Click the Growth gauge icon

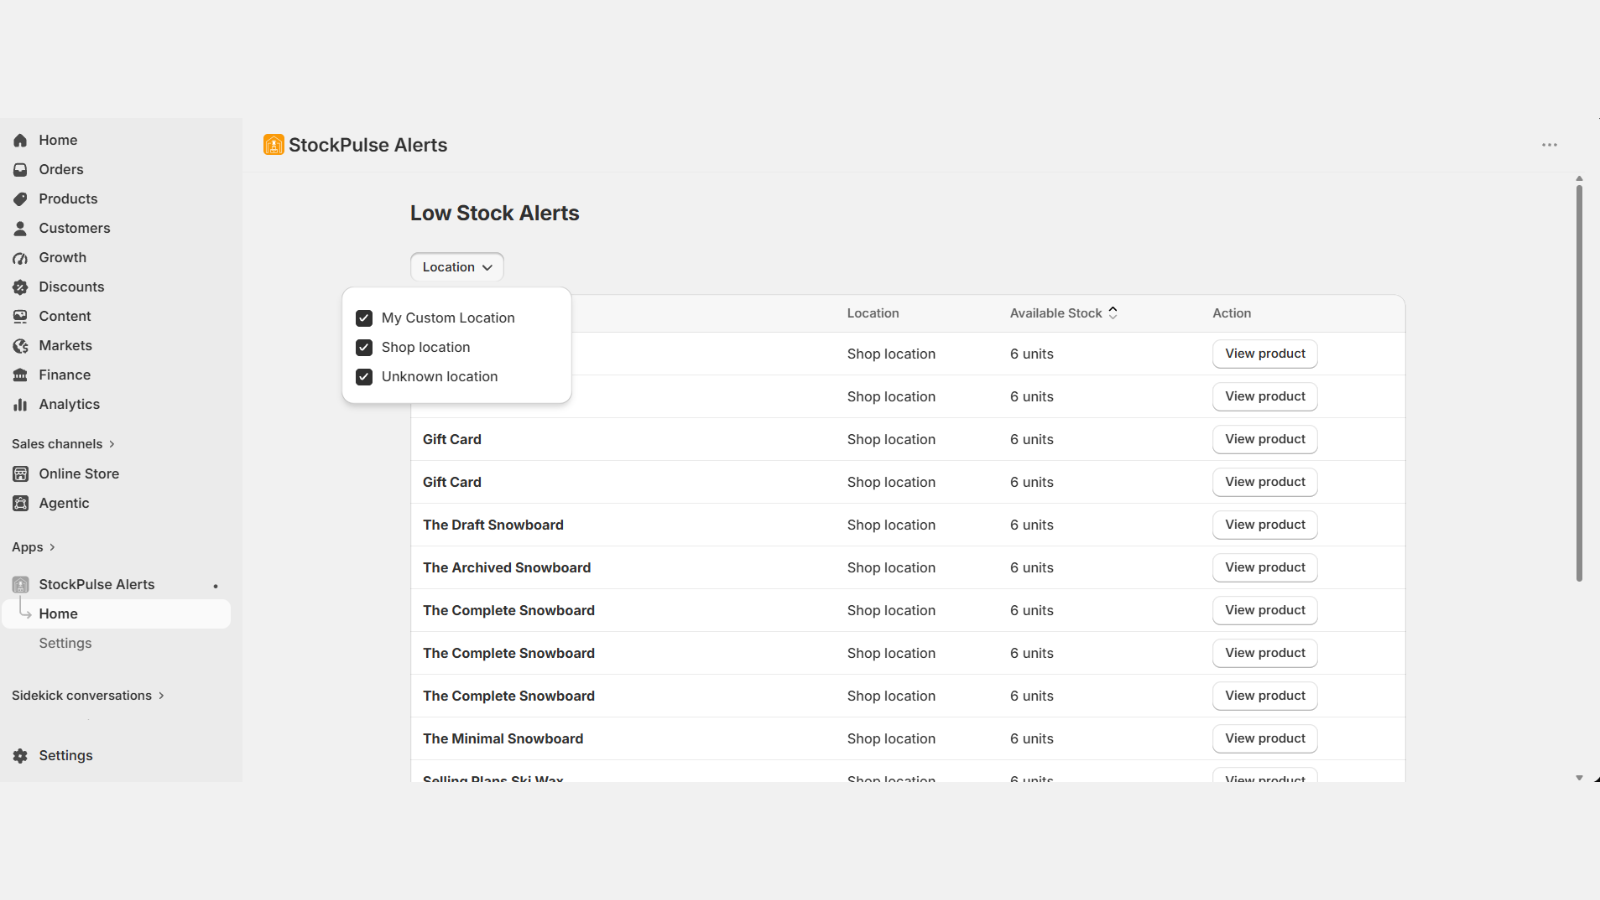pos(20,258)
